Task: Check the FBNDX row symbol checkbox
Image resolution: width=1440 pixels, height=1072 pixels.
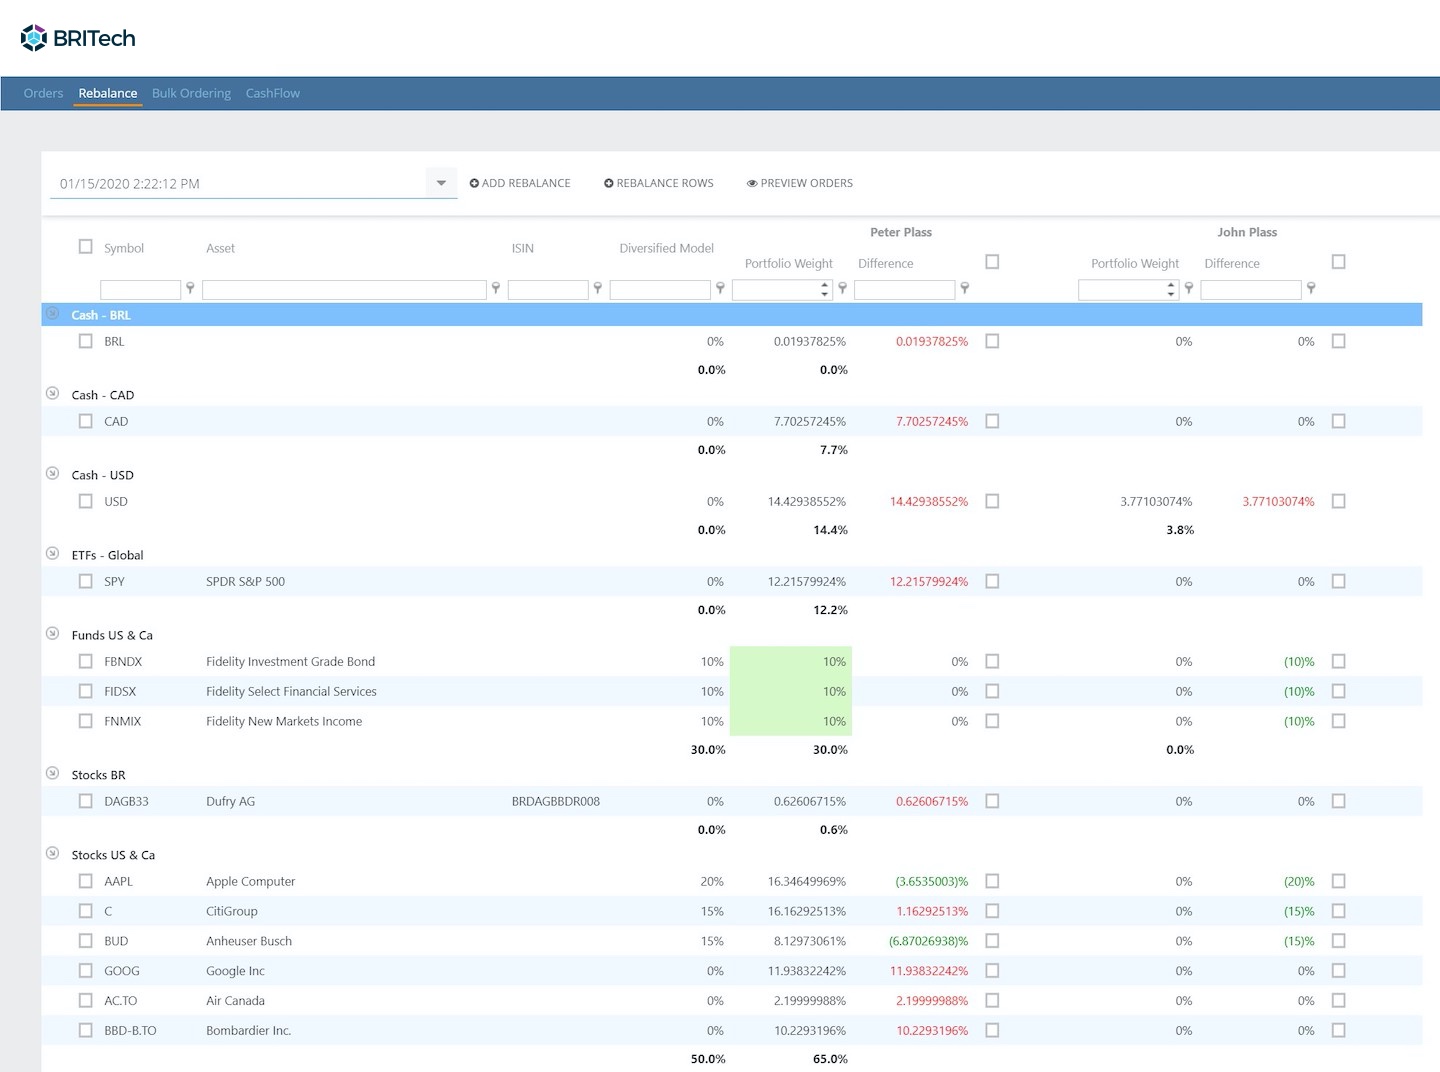Action: pos(86,661)
